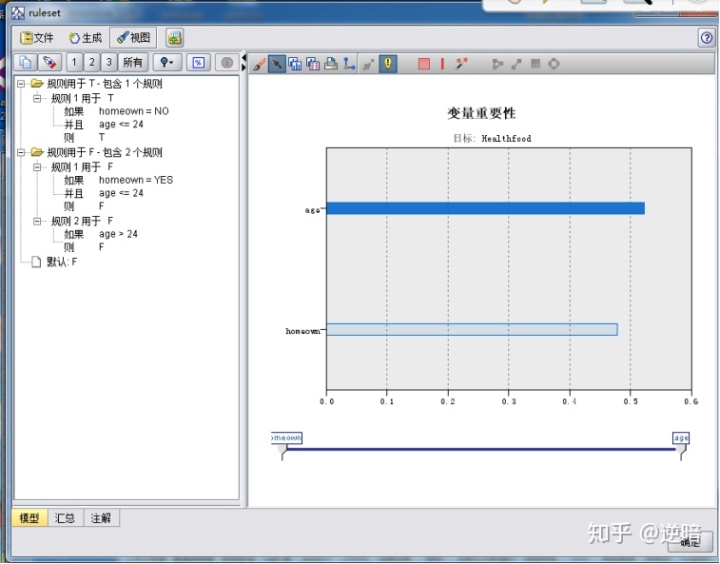Click the copy chart visualization icon
720x564 pixels.
tap(295, 64)
